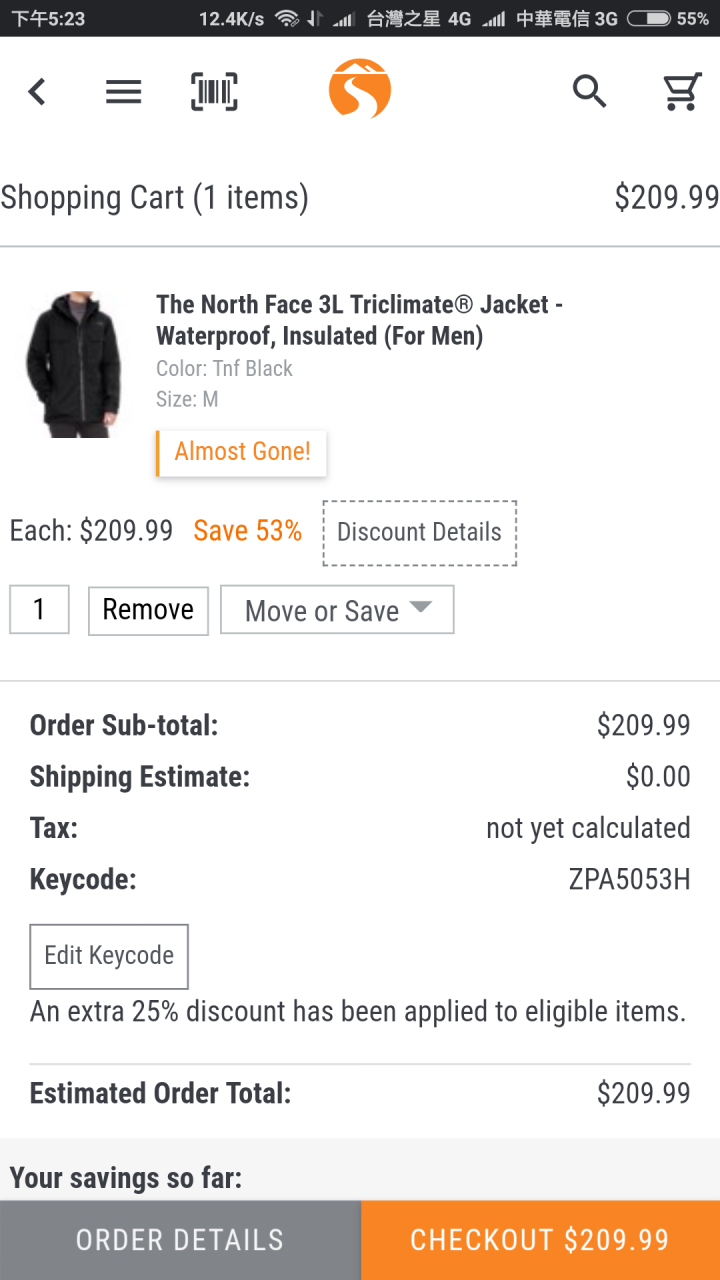
Task: Tap the orange Sierra logo
Action: 360,89
